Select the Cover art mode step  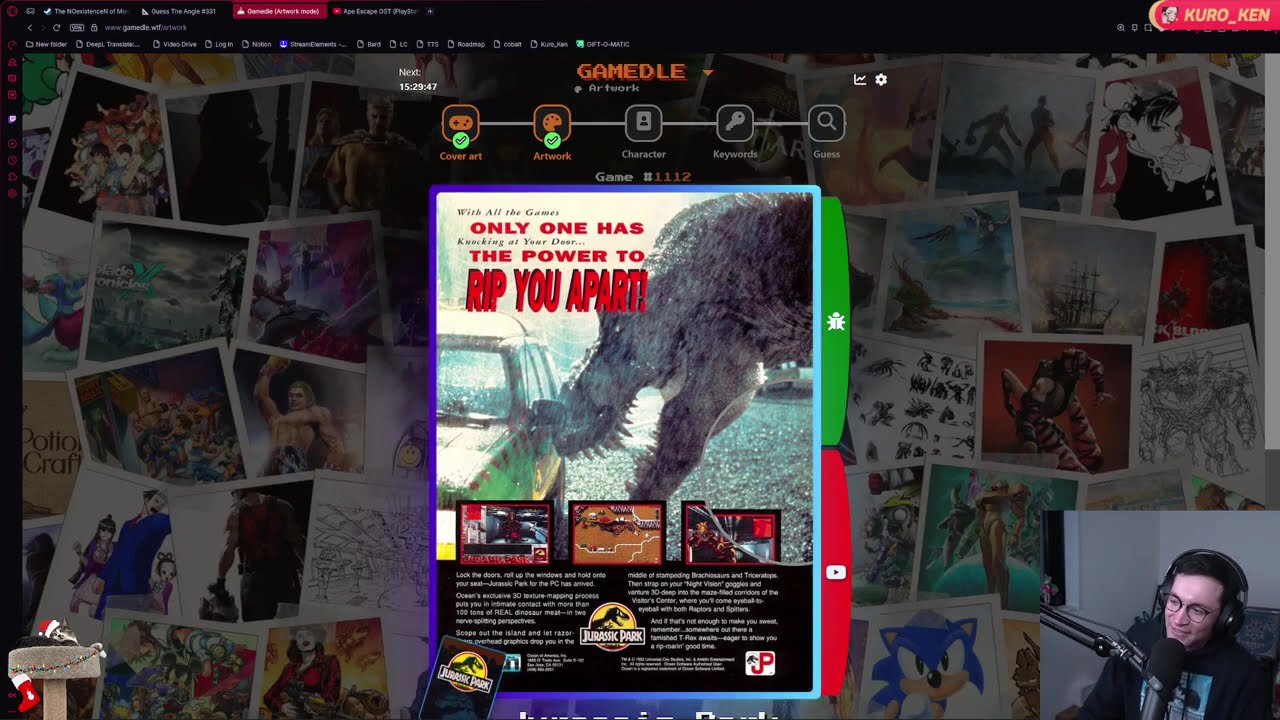point(460,133)
